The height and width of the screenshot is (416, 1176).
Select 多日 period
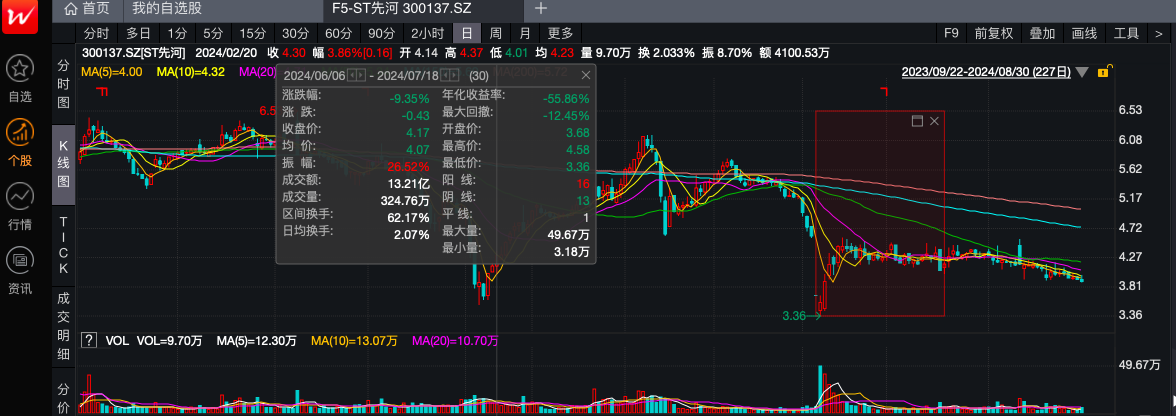[x=138, y=33]
